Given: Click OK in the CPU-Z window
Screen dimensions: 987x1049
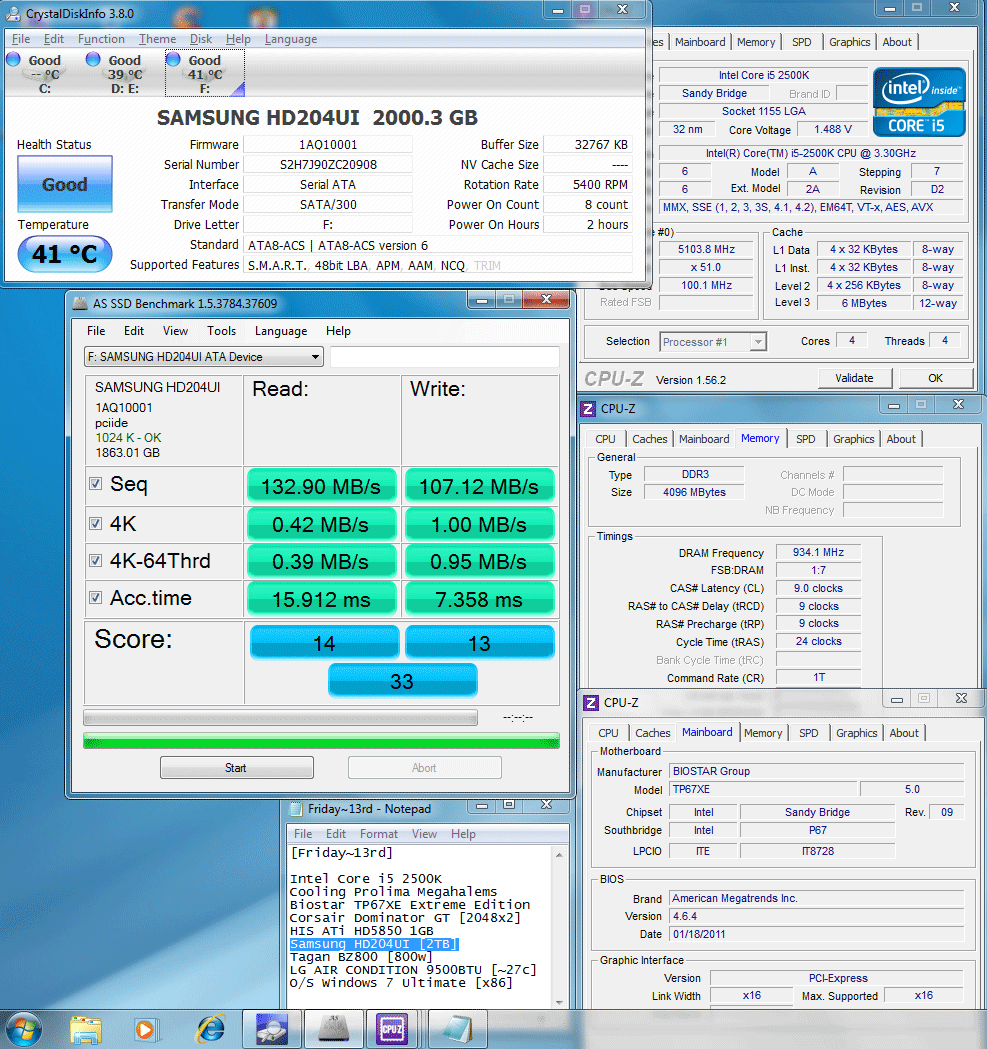Looking at the screenshot, I should (935, 379).
